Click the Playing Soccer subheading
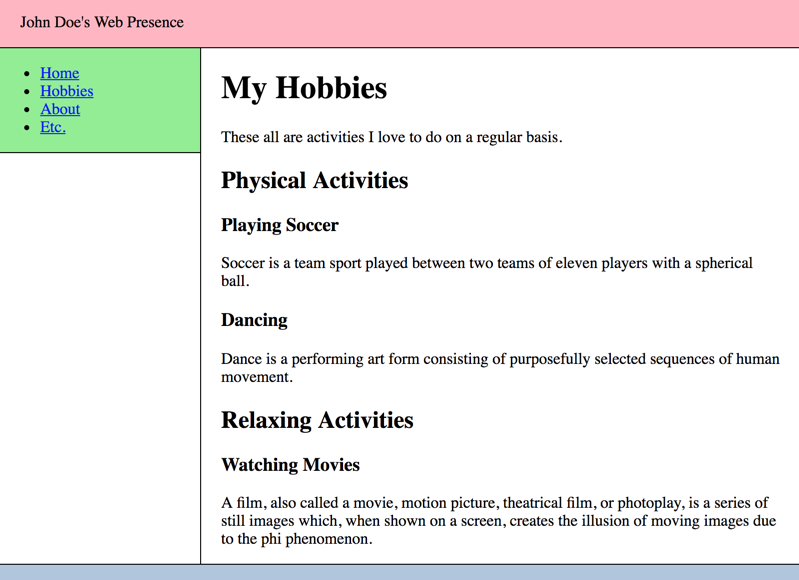 [x=279, y=225]
